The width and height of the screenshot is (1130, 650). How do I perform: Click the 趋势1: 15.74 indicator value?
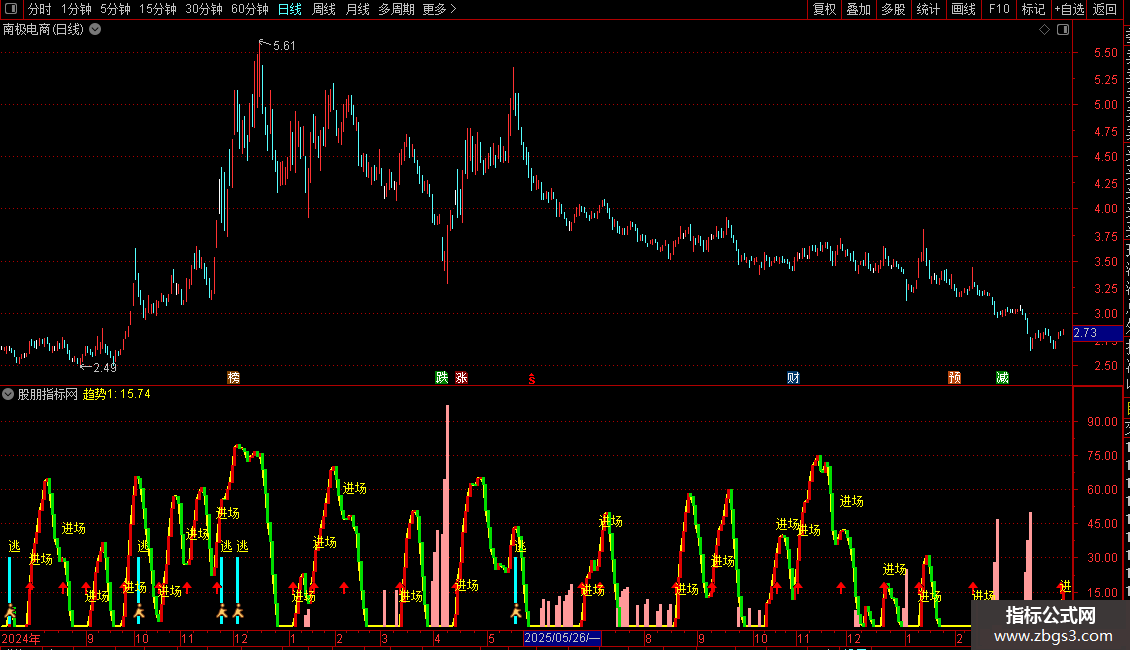point(117,394)
